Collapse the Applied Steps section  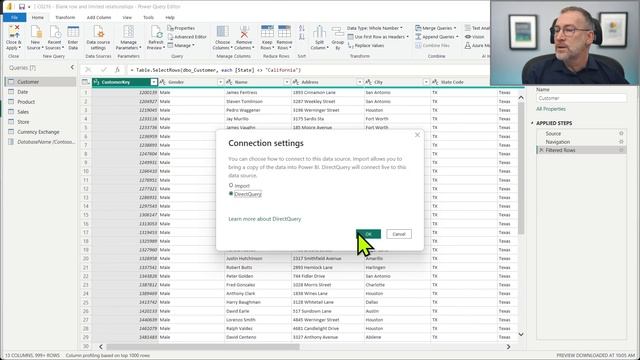(x=532, y=123)
